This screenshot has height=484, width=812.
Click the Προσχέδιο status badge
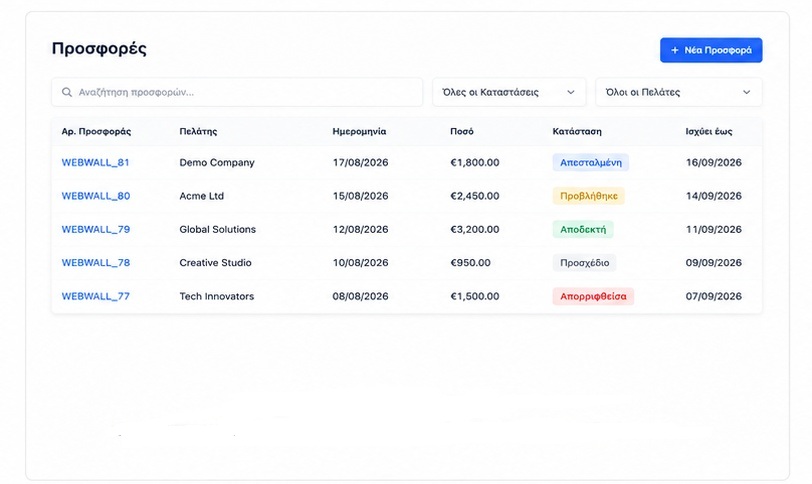(585, 263)
